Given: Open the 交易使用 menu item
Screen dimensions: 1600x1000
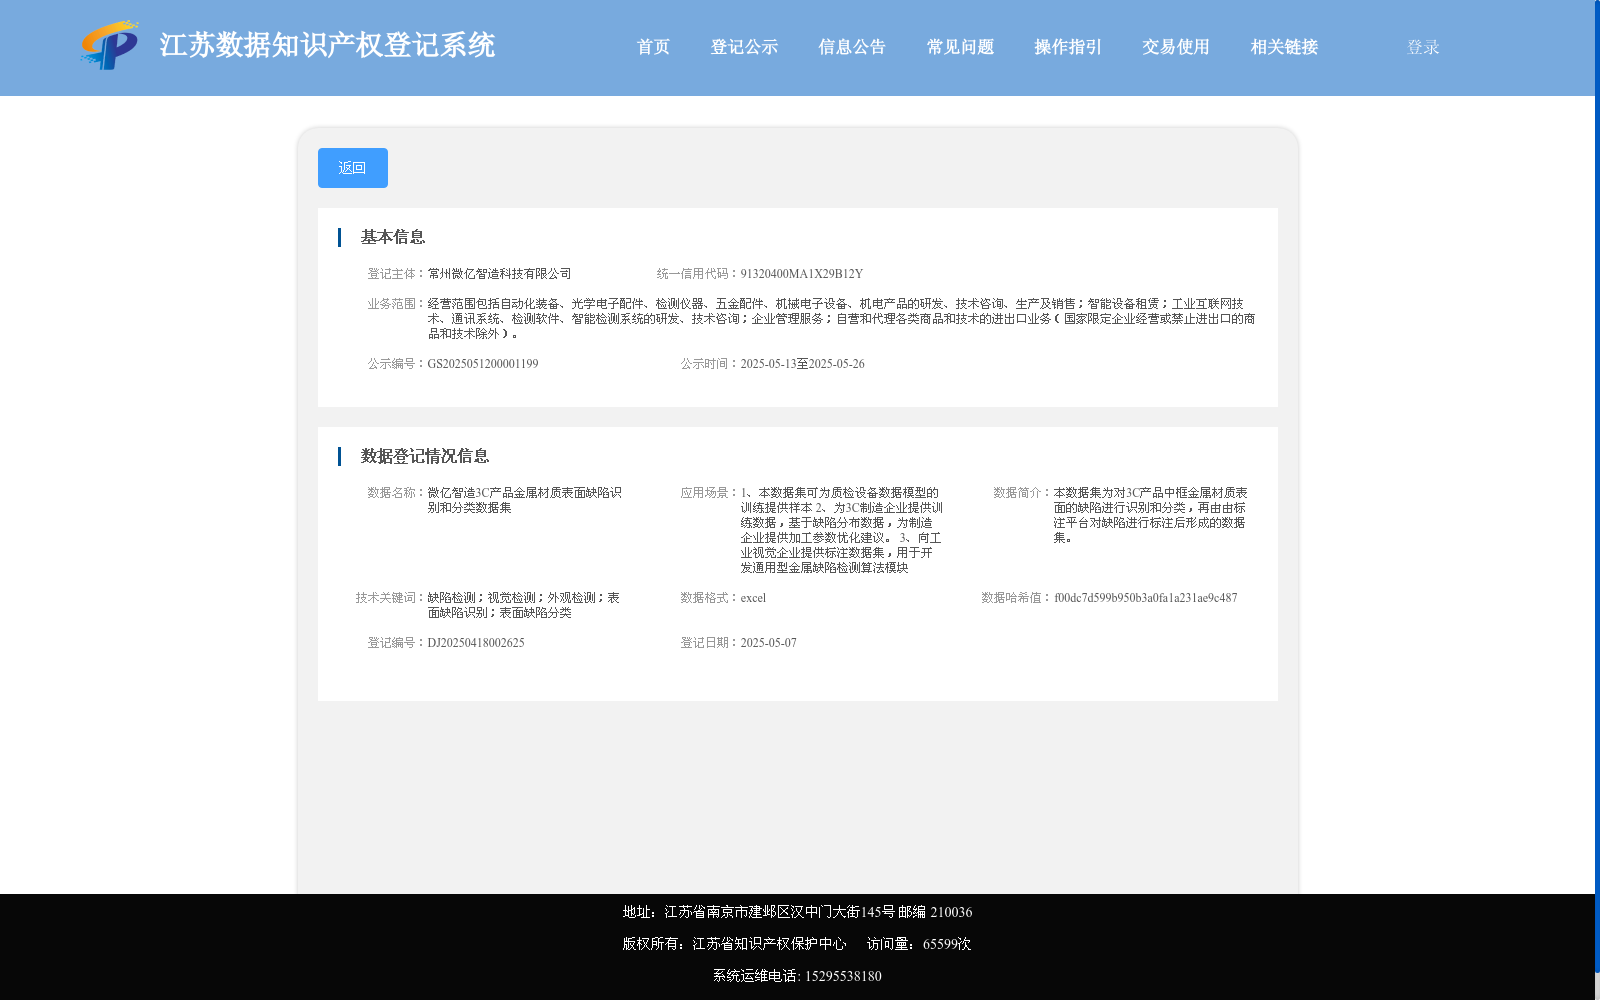Looking at the screenshot, I should [x=1176, y=47].
